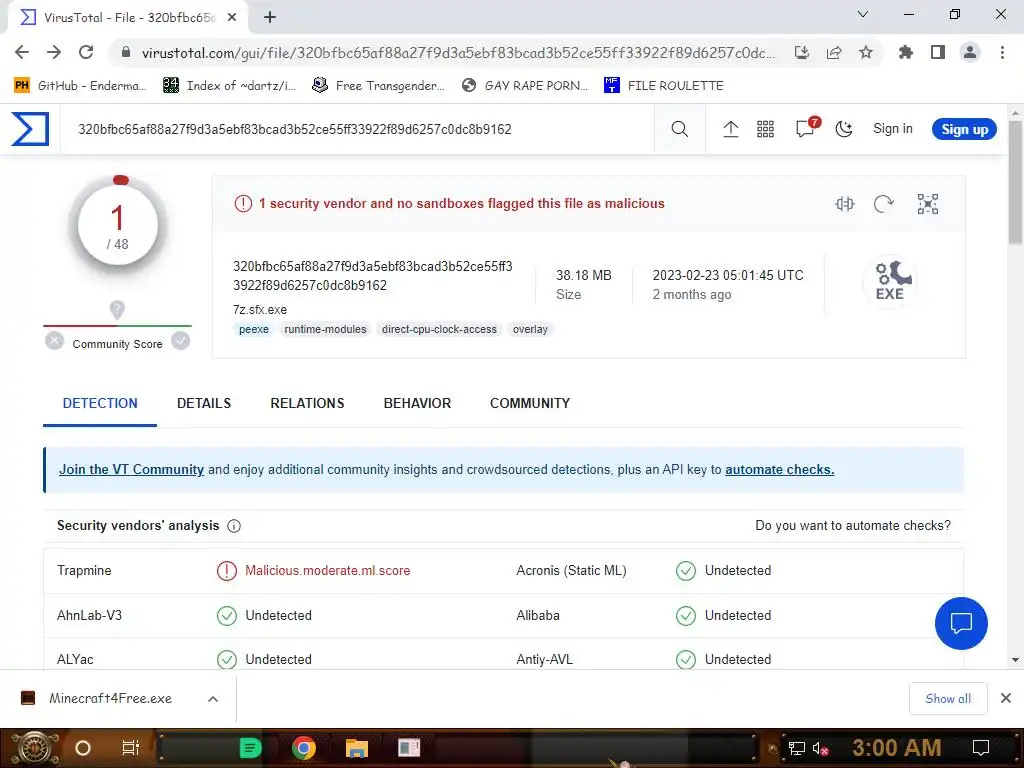Click the Security vendors' analysis info icon

234,526
